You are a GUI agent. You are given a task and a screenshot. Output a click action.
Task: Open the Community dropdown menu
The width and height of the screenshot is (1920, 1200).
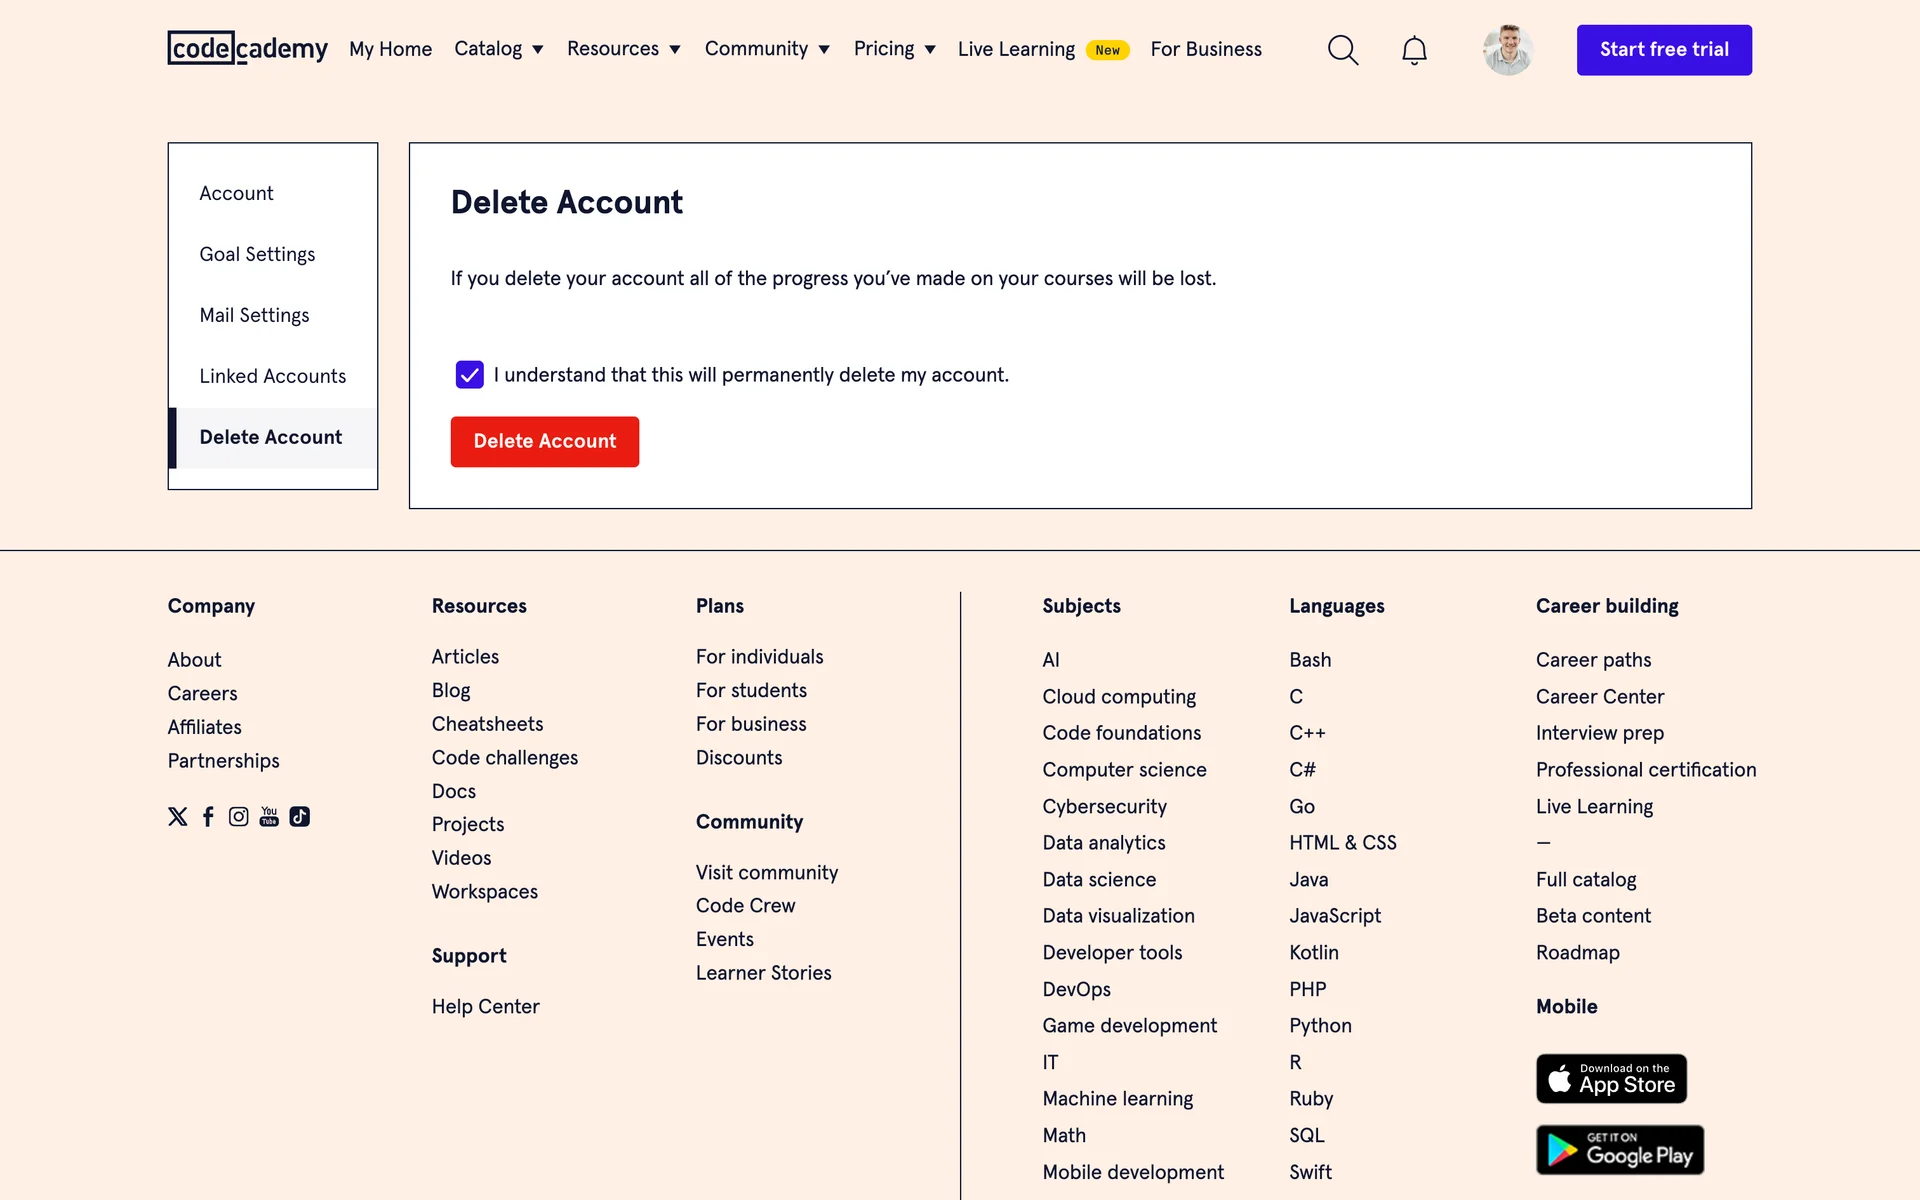(x=767, y=49)
